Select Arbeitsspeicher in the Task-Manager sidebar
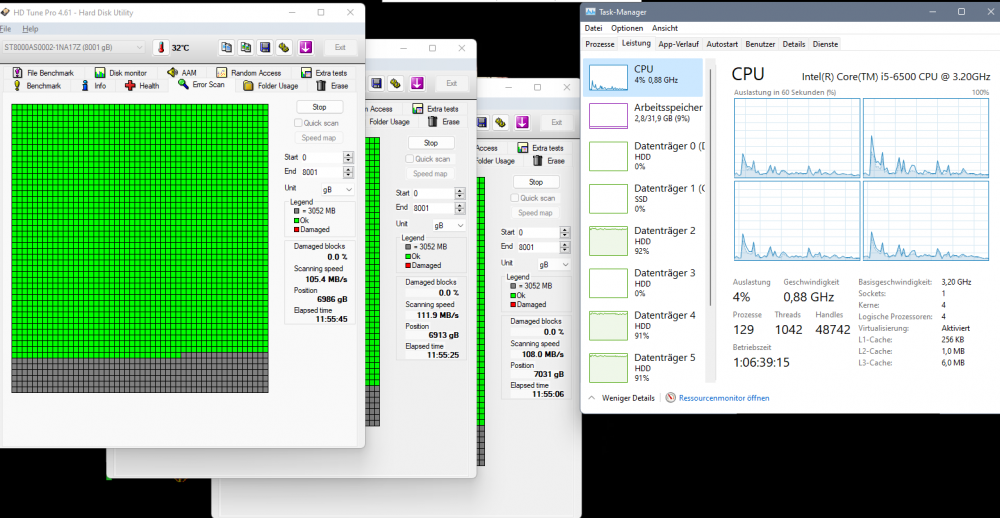 [643, 114]
